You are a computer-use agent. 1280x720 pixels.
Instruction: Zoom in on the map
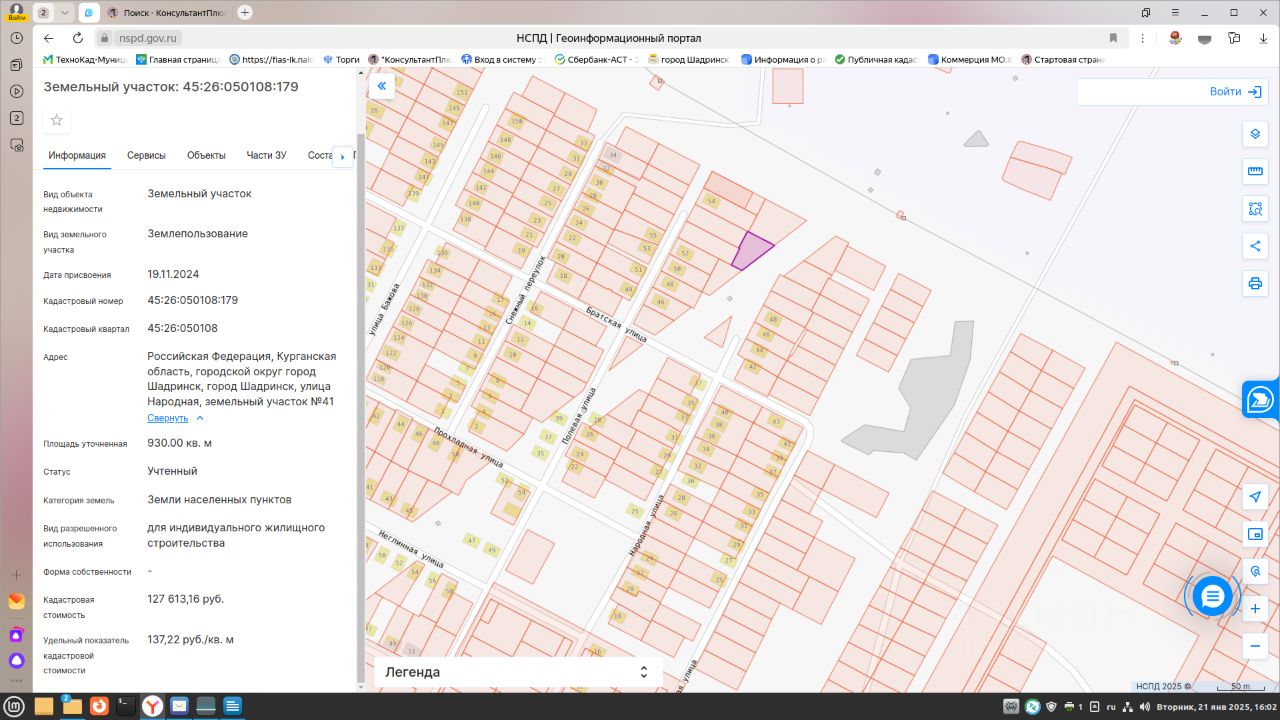click(1255, 608)
